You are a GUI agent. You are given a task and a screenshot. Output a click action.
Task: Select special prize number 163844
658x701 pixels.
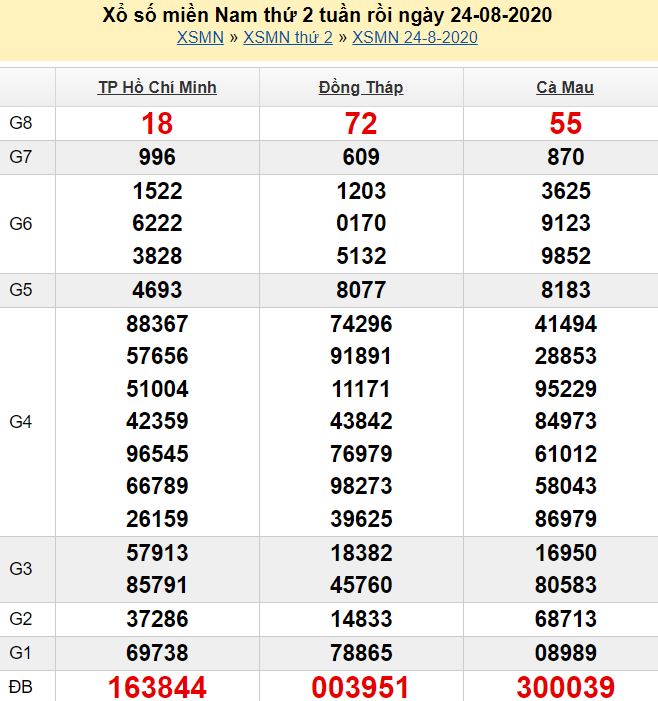157,687
